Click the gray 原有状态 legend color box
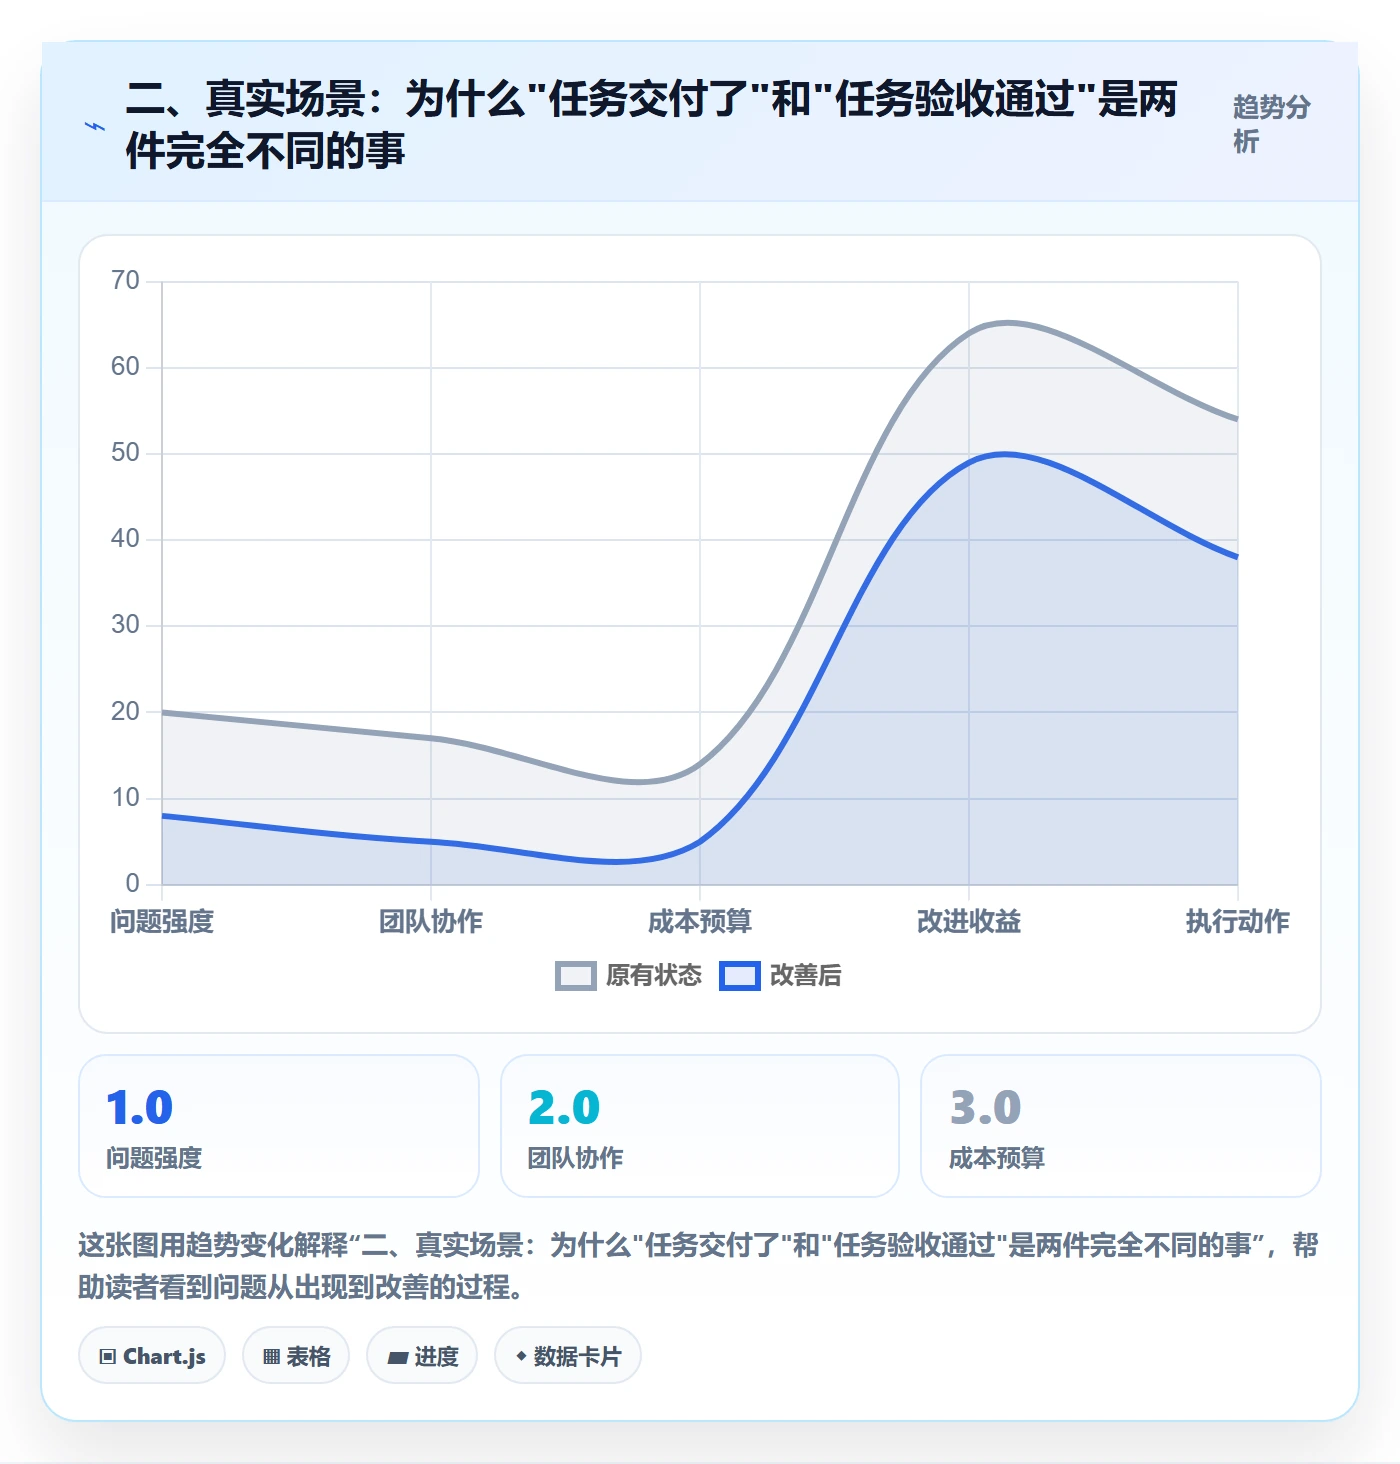This screenshot has height=1464, width=1400. pyautogui.click(x=576, y=976)
